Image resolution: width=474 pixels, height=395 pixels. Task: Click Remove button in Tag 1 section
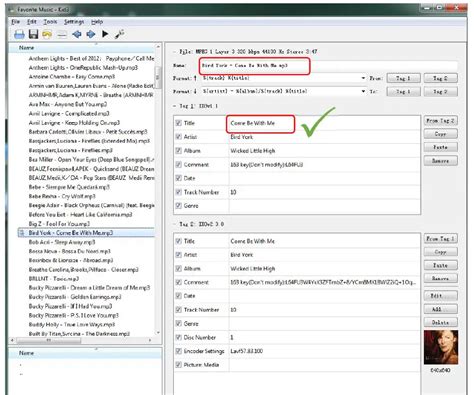coord(440,161)
